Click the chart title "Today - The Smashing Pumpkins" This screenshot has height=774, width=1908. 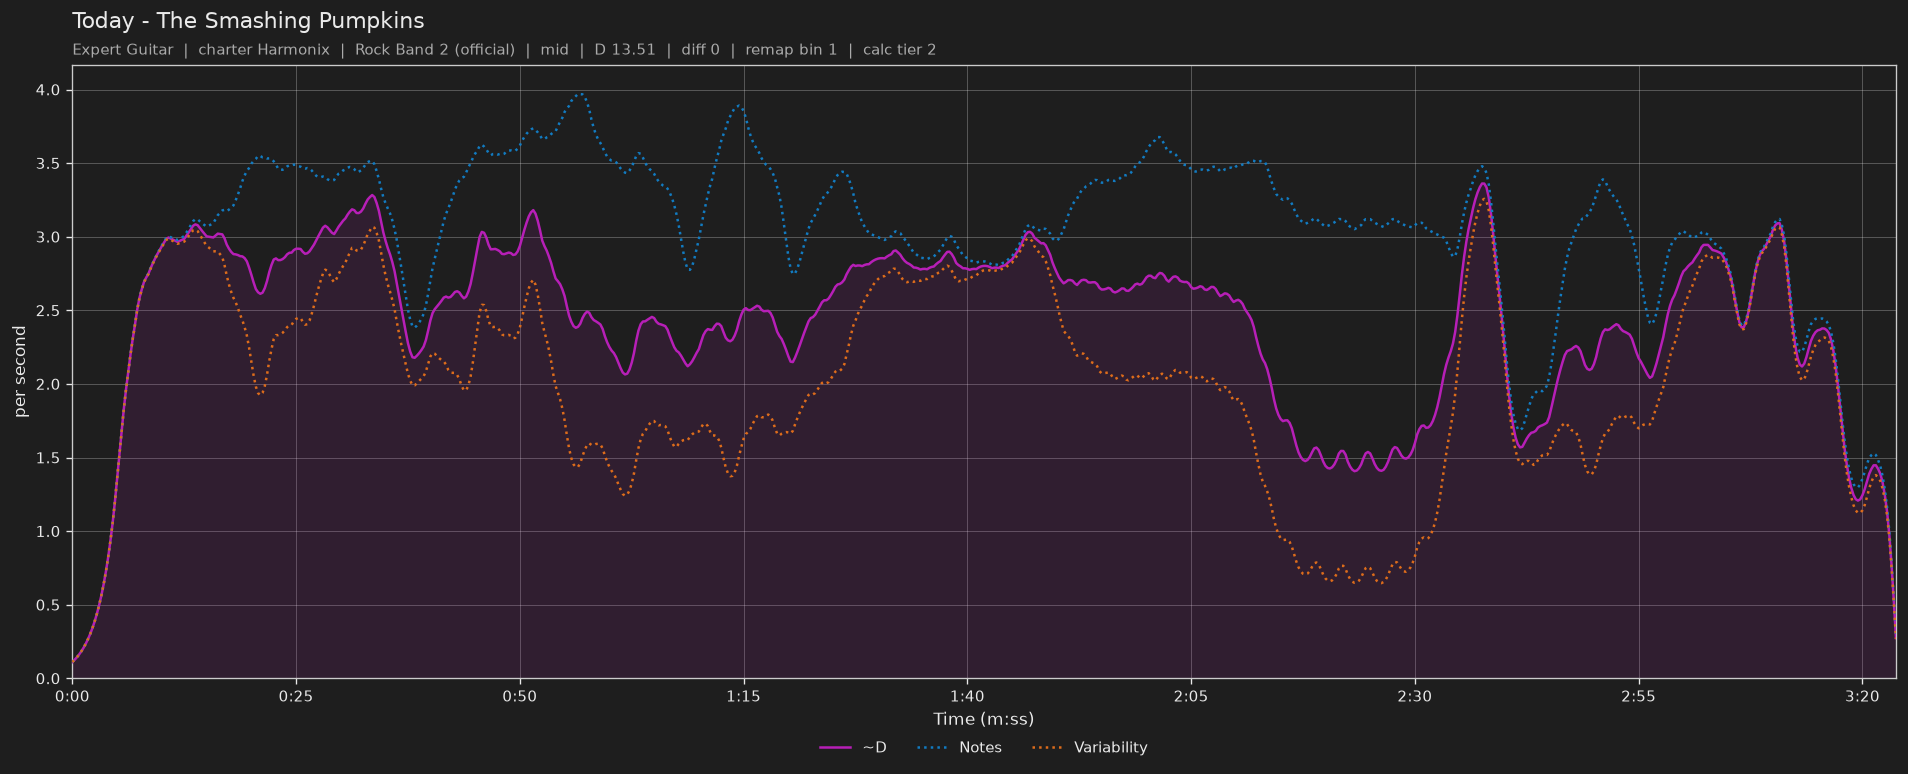coord(248,21)
